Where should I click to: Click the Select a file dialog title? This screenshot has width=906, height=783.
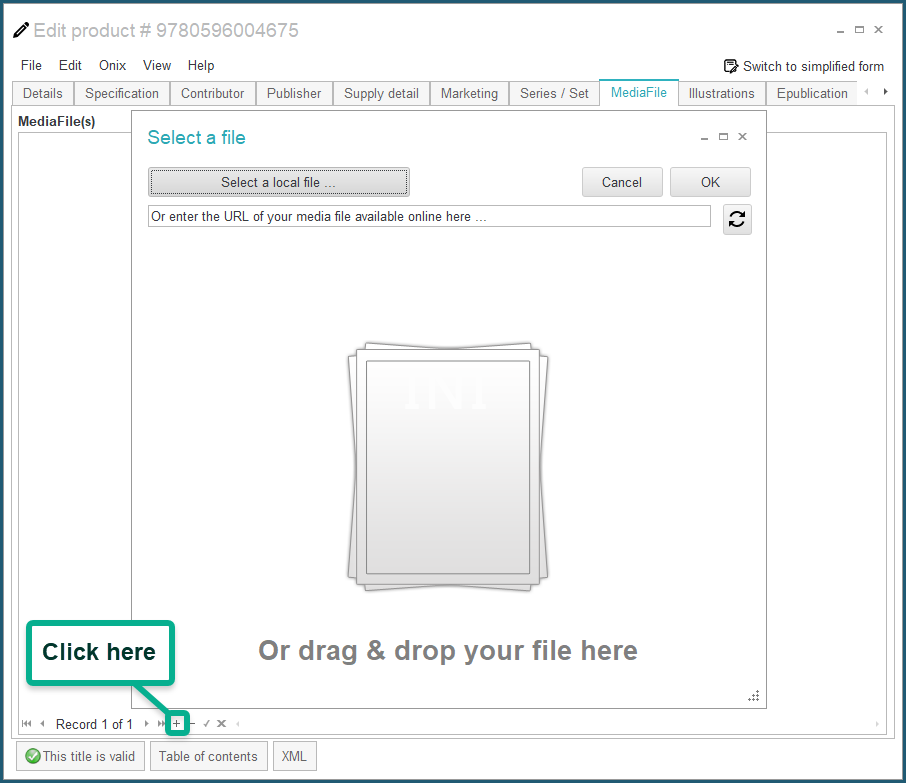(x=196, y=138)
